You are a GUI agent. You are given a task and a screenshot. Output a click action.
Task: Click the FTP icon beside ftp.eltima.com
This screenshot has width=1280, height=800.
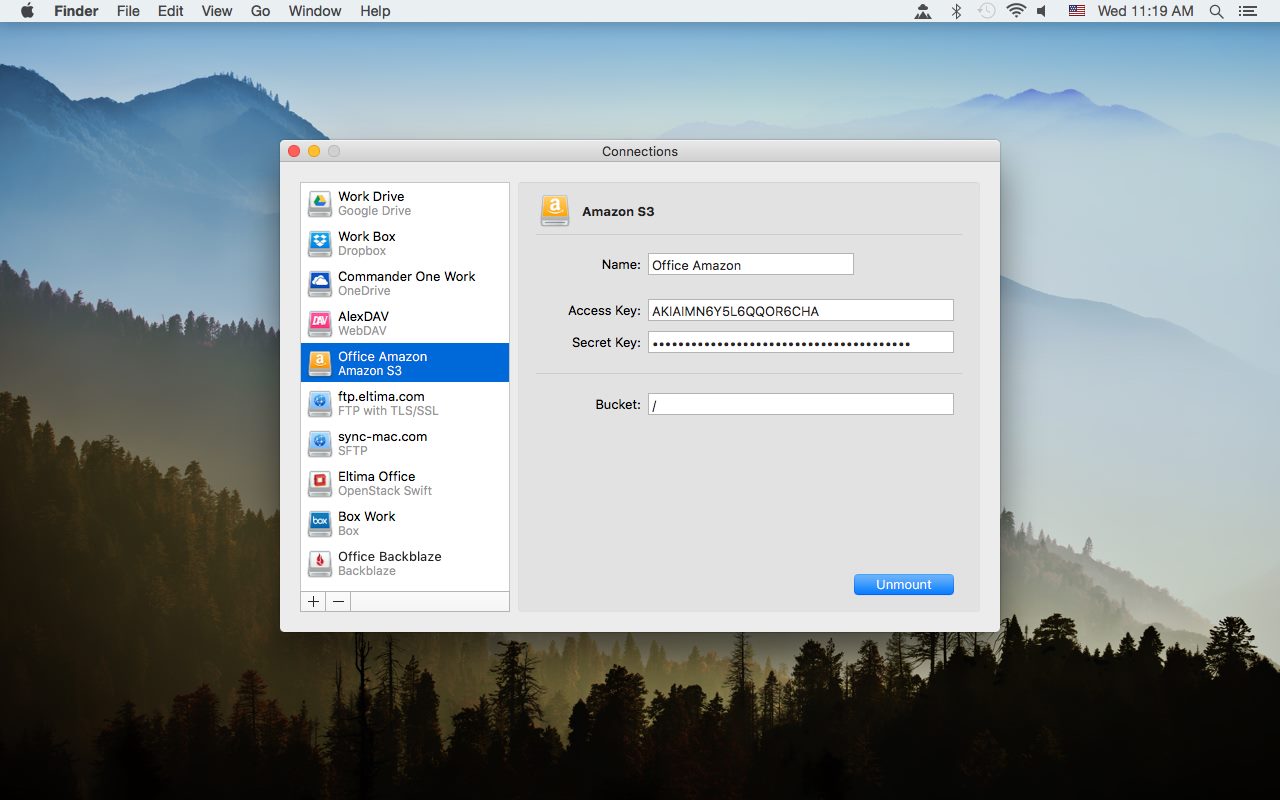pos(319,403)
